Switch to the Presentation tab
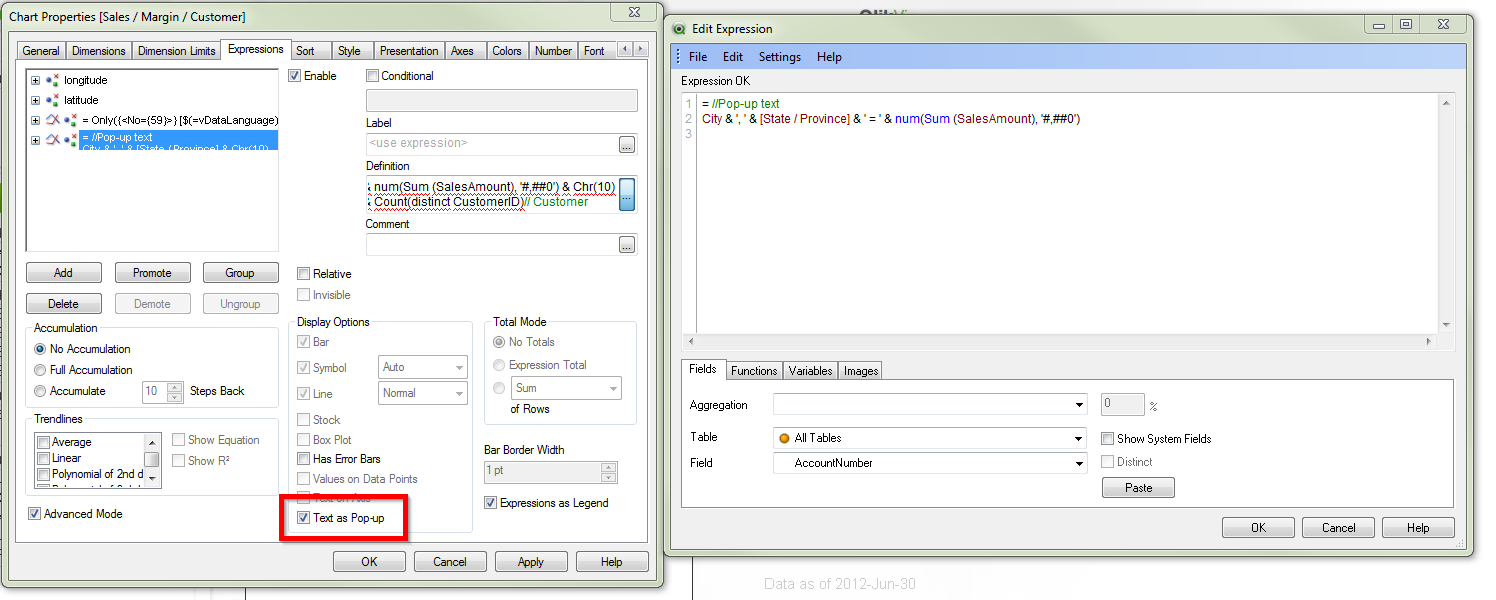The image size is (1496, 600). point(409,51)
